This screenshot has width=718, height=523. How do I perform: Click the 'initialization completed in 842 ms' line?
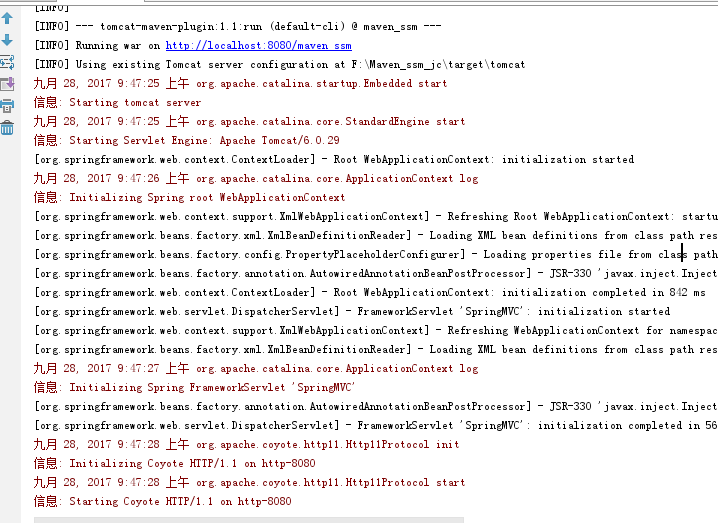(370, 293)
